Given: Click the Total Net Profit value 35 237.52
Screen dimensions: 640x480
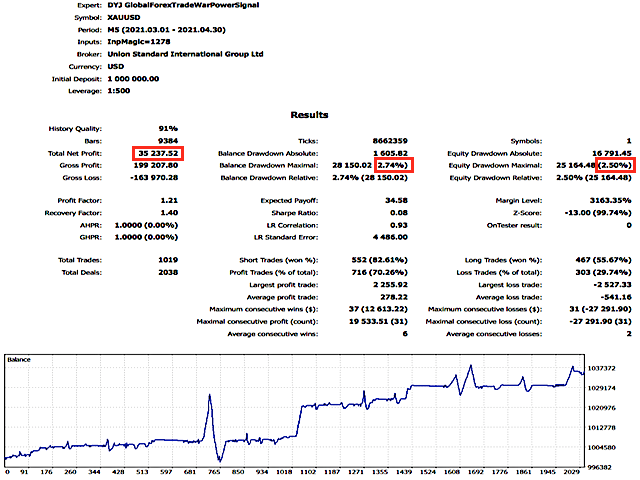Looking at the screenshot, I should coord(157,153).
